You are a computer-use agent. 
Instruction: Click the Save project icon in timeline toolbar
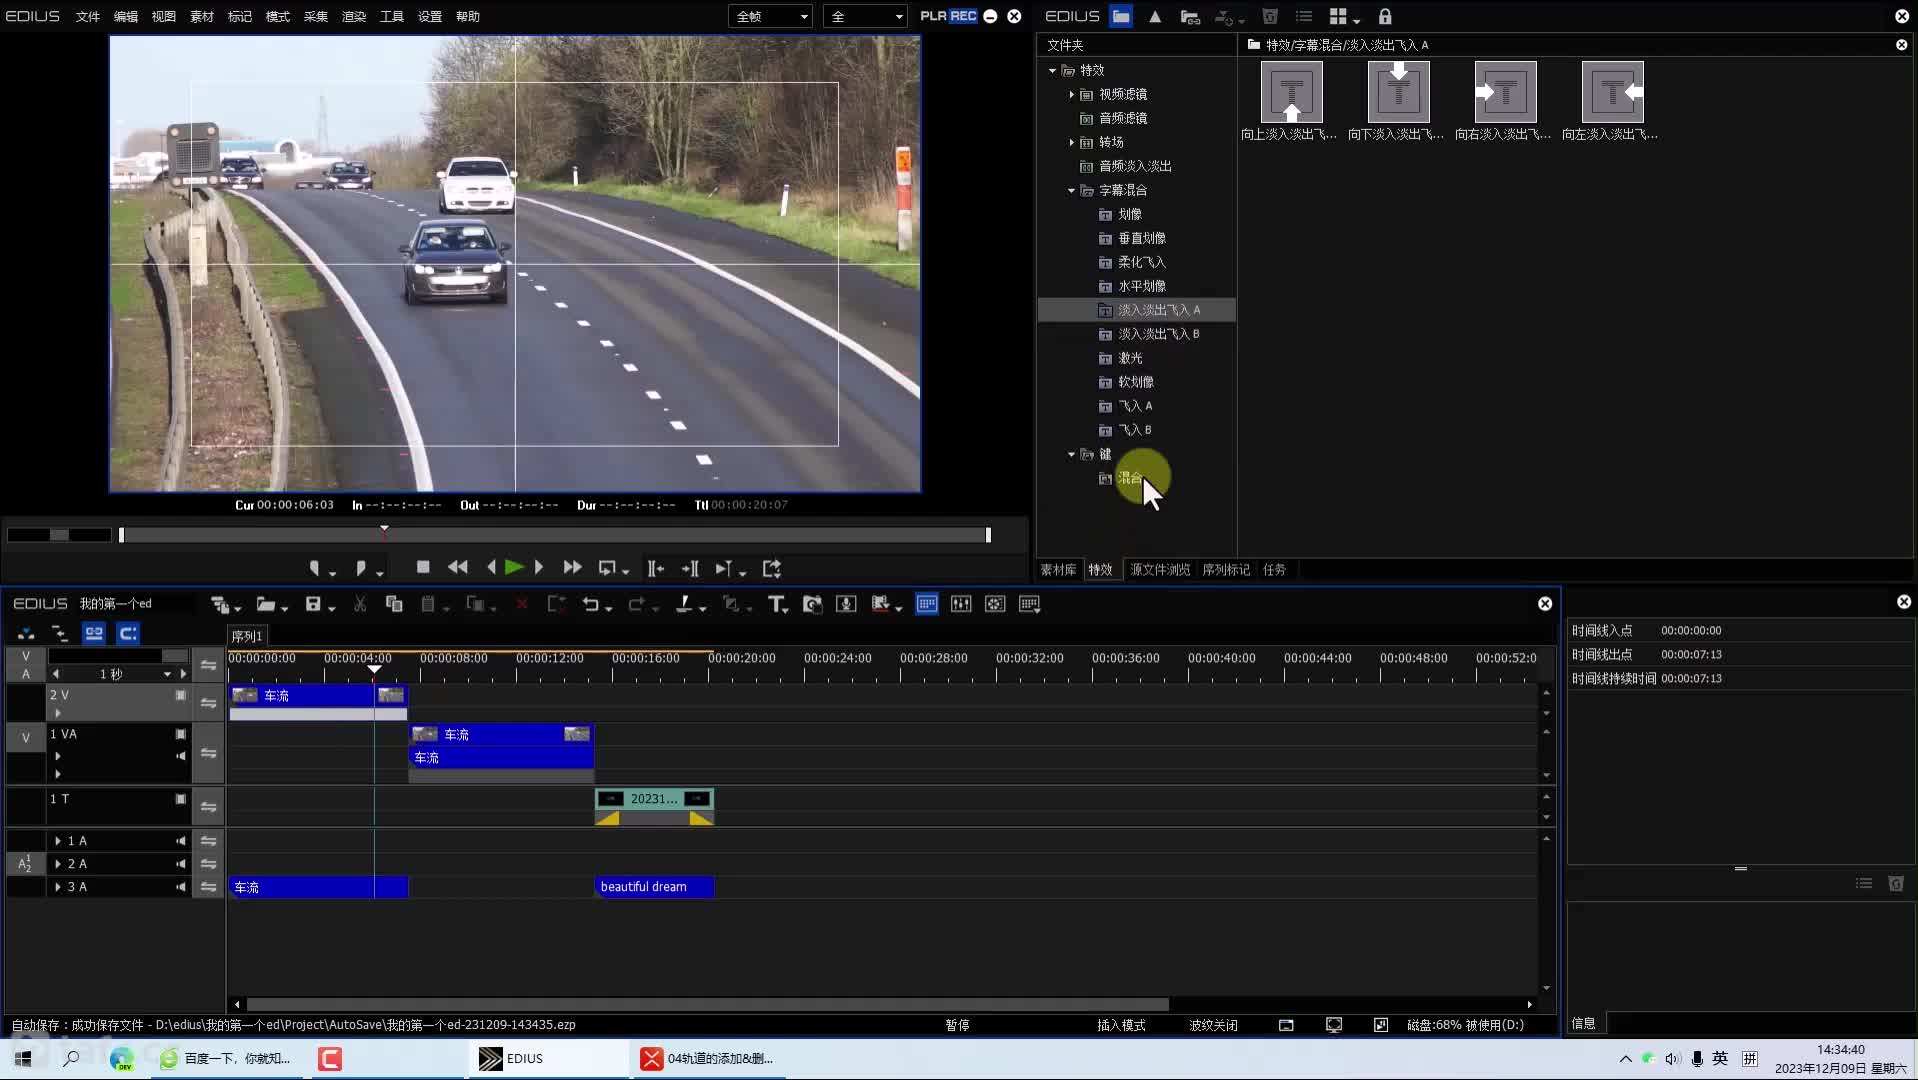pyautogui.click(x=313, y=604)
